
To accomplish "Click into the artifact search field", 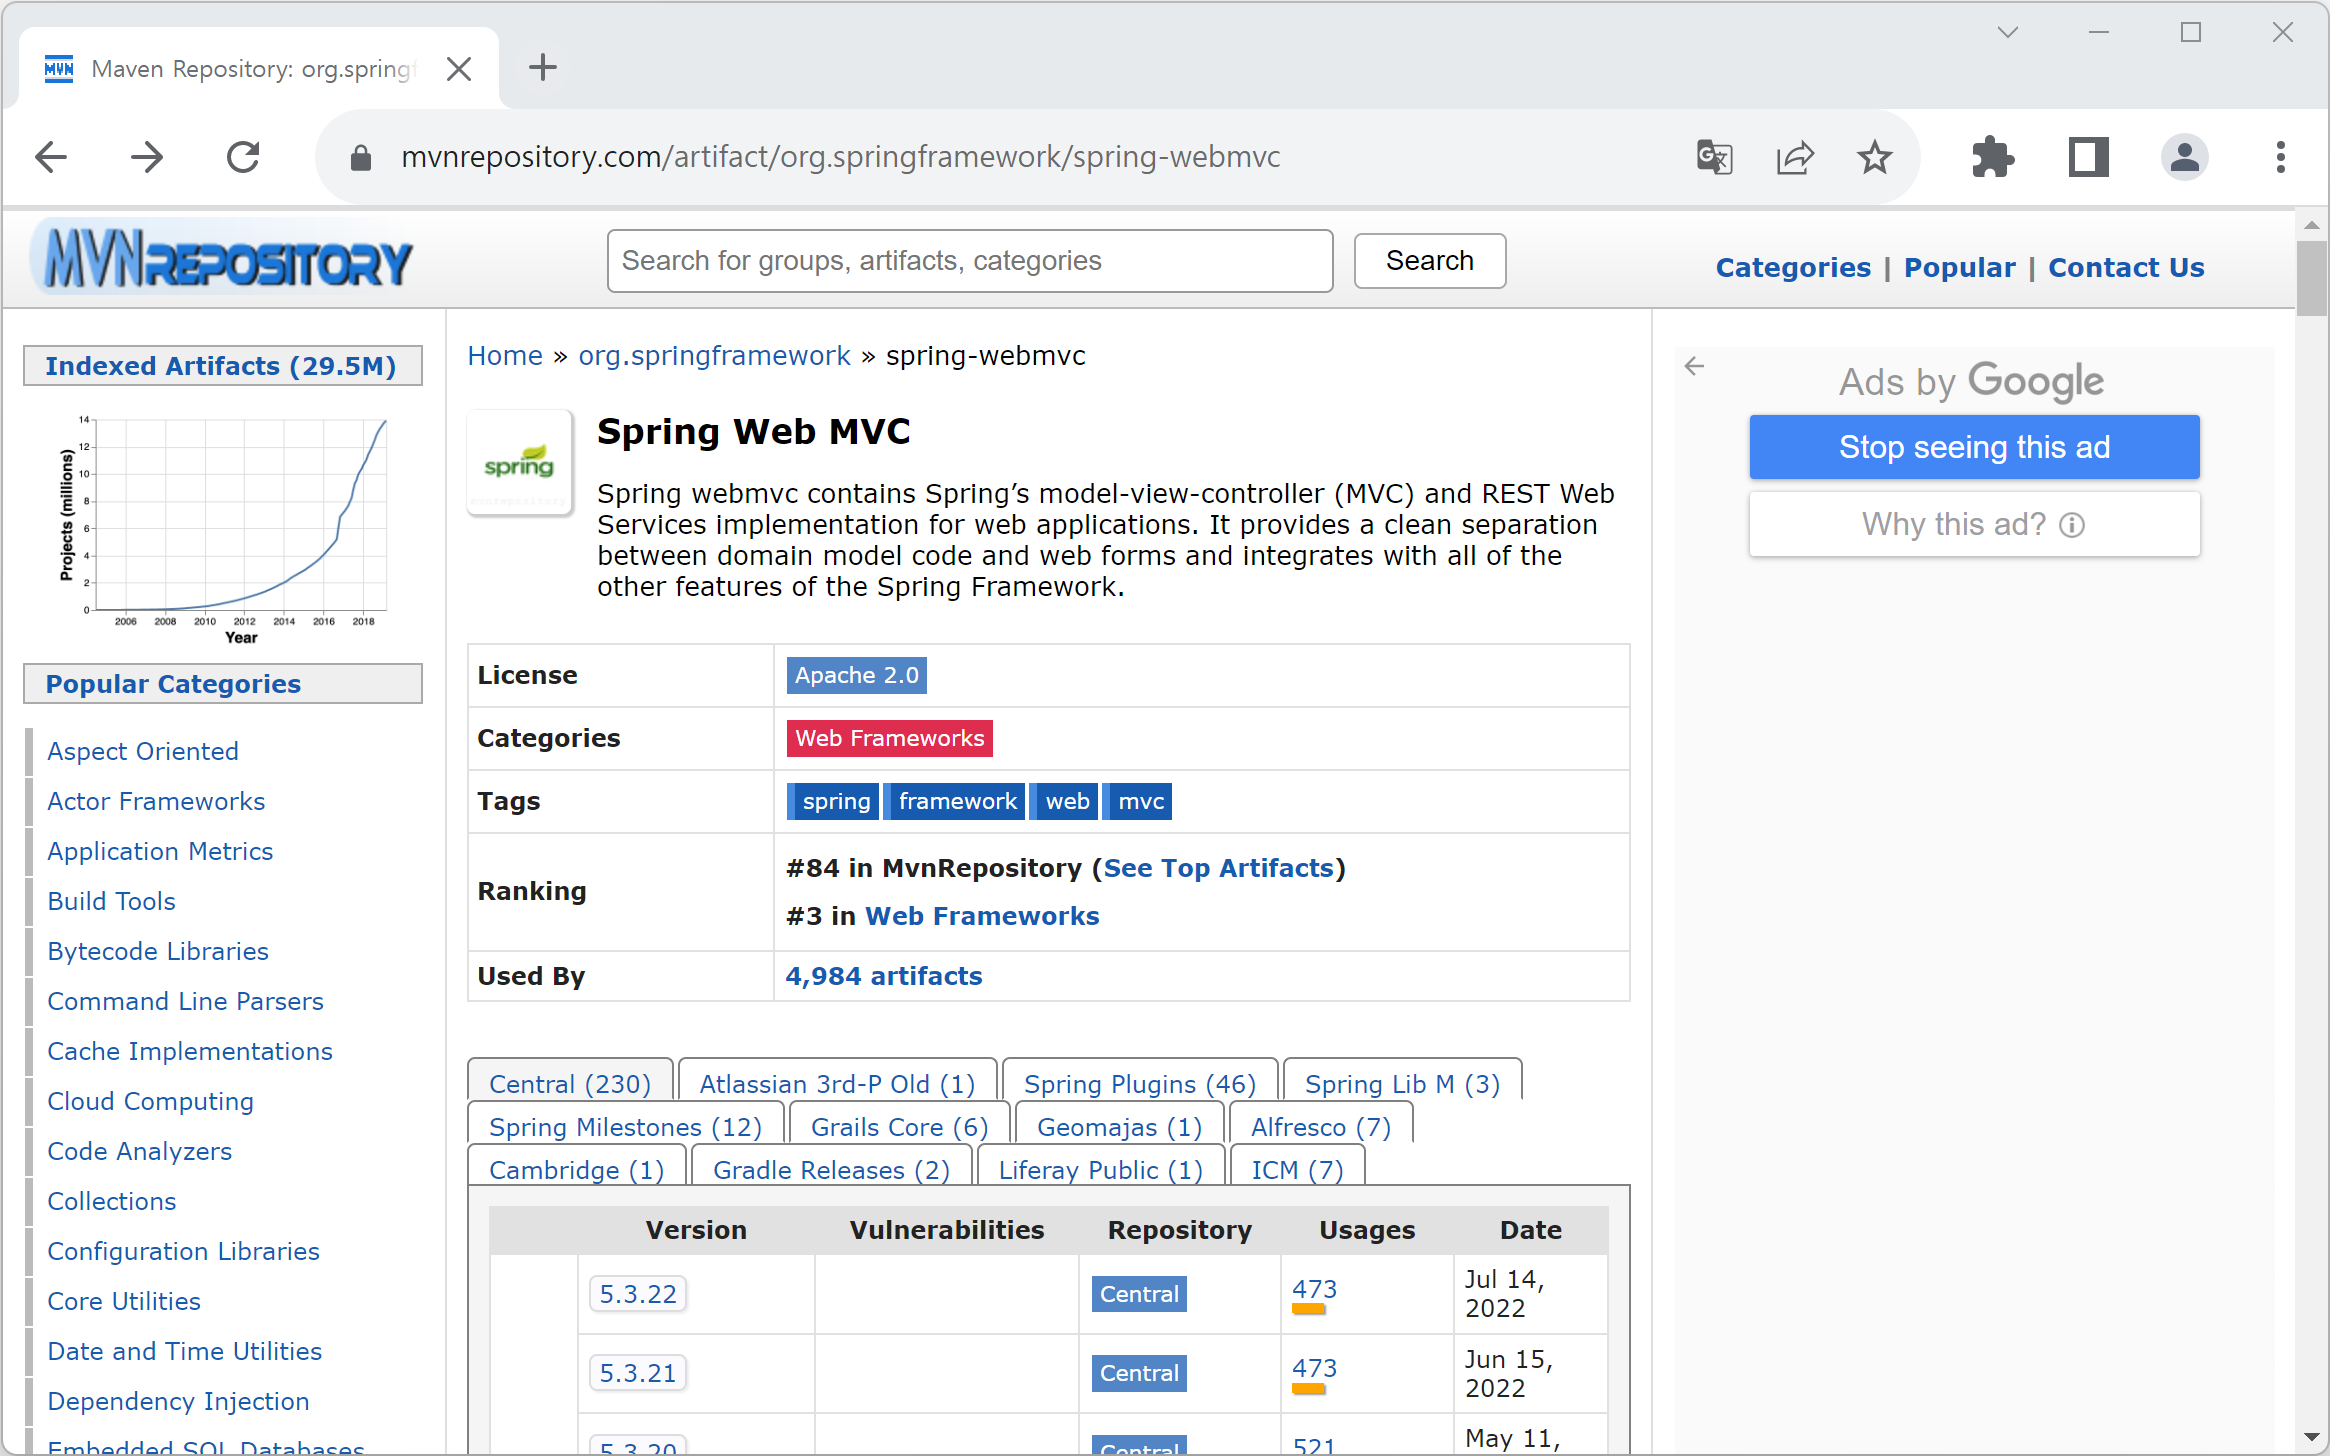I will pyautogui.click(x=969, y=261).
